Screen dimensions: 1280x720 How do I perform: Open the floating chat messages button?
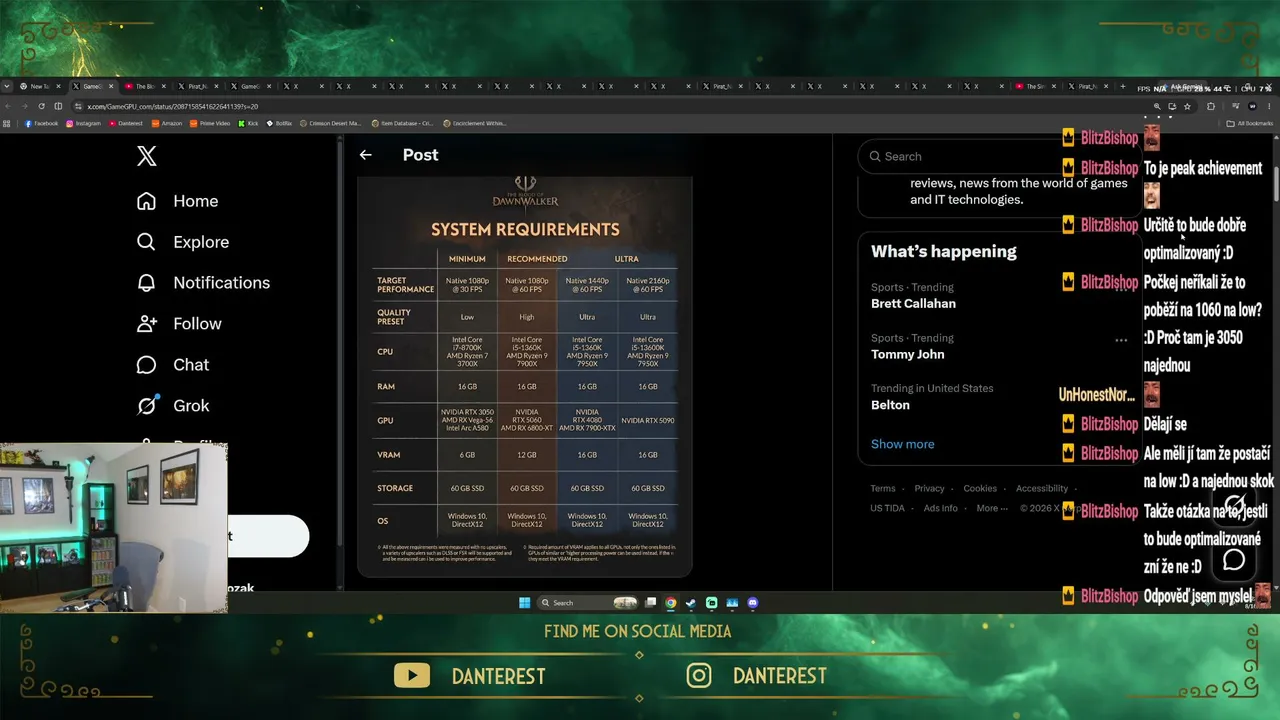pyautogui.click(x=1235, y=559)
